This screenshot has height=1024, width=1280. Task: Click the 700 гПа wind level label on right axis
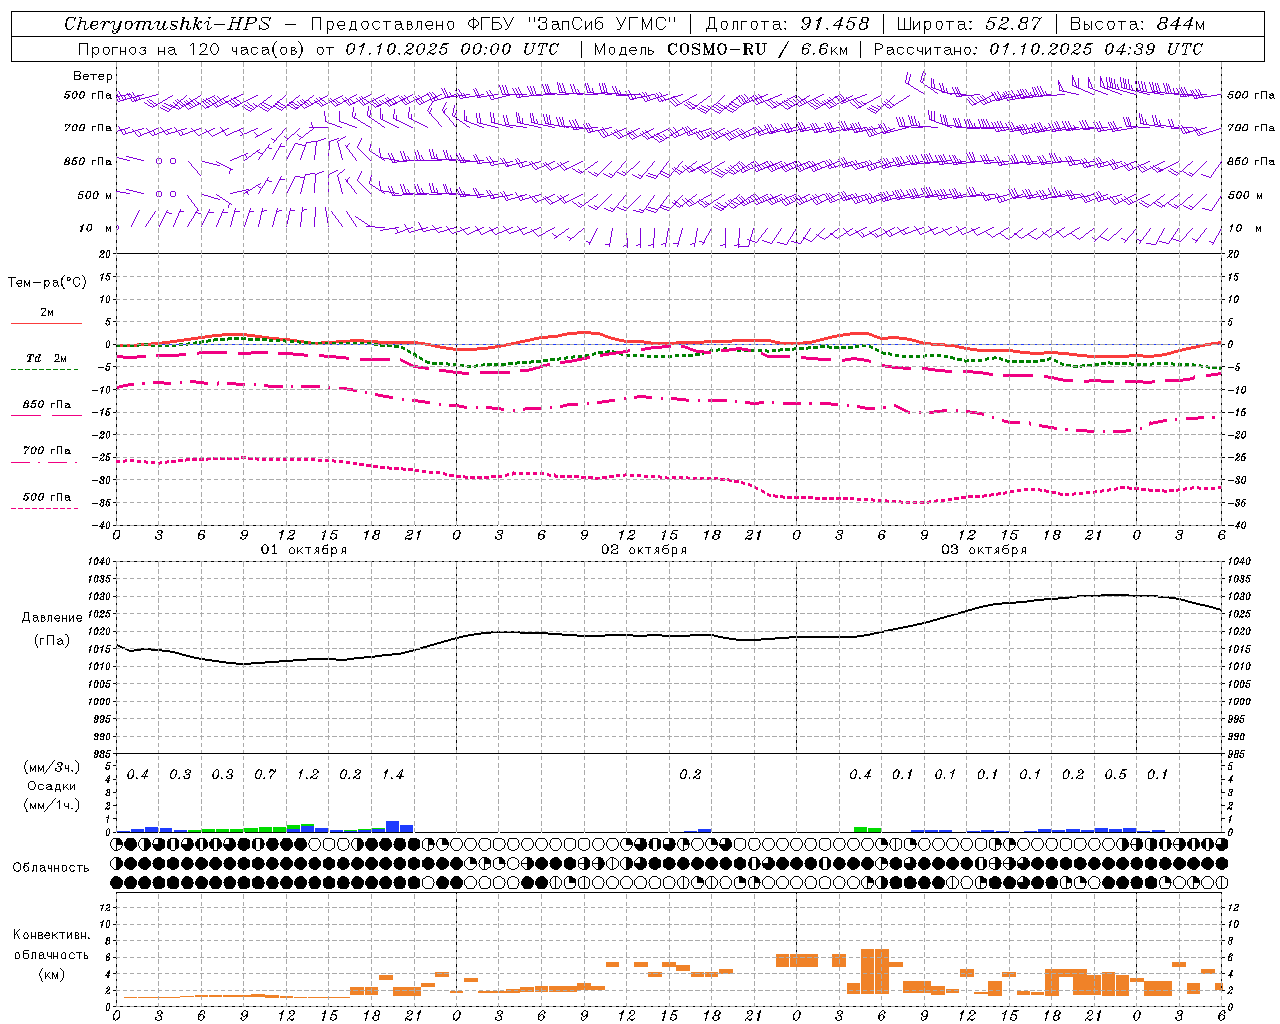[x=1251, y=128]
